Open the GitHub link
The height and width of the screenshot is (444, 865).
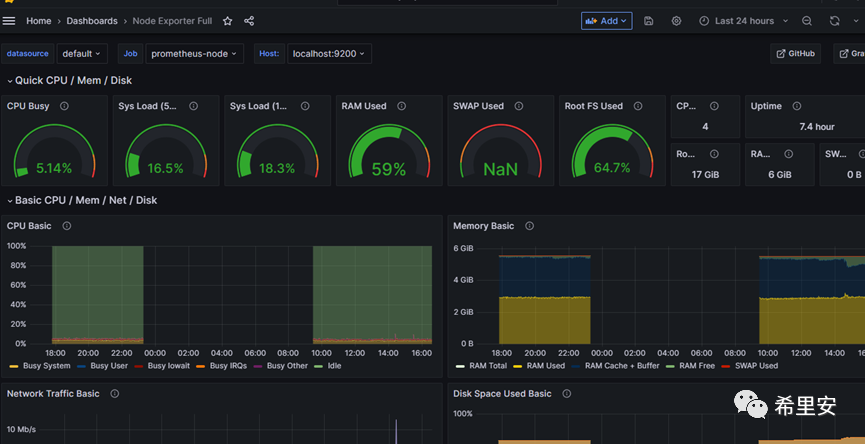click(796, 54)
